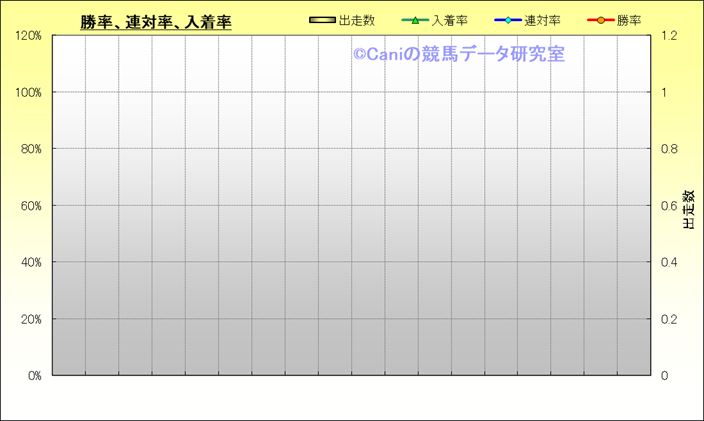Select the 0.4 right axis value
The image size is (704, 421).
coord(669,262)
